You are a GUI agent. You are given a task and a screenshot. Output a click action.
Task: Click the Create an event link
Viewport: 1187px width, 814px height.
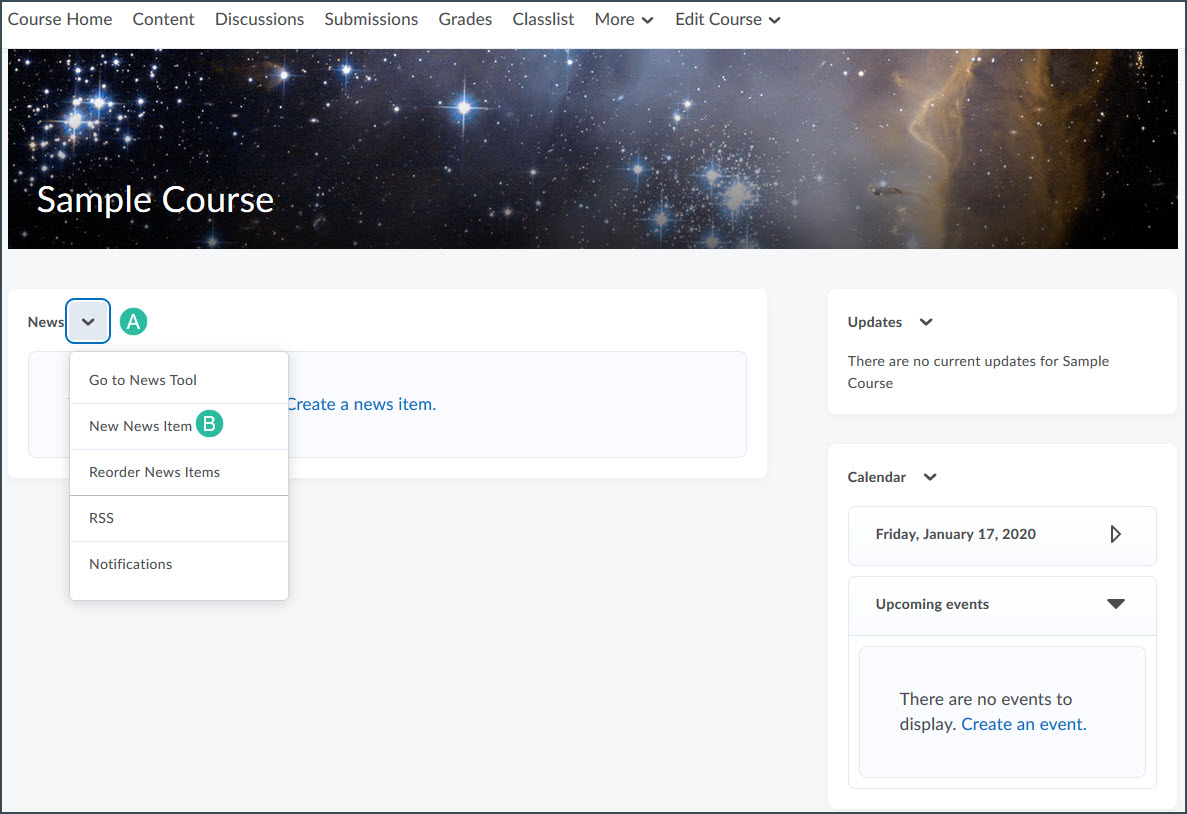[1023, 724]
